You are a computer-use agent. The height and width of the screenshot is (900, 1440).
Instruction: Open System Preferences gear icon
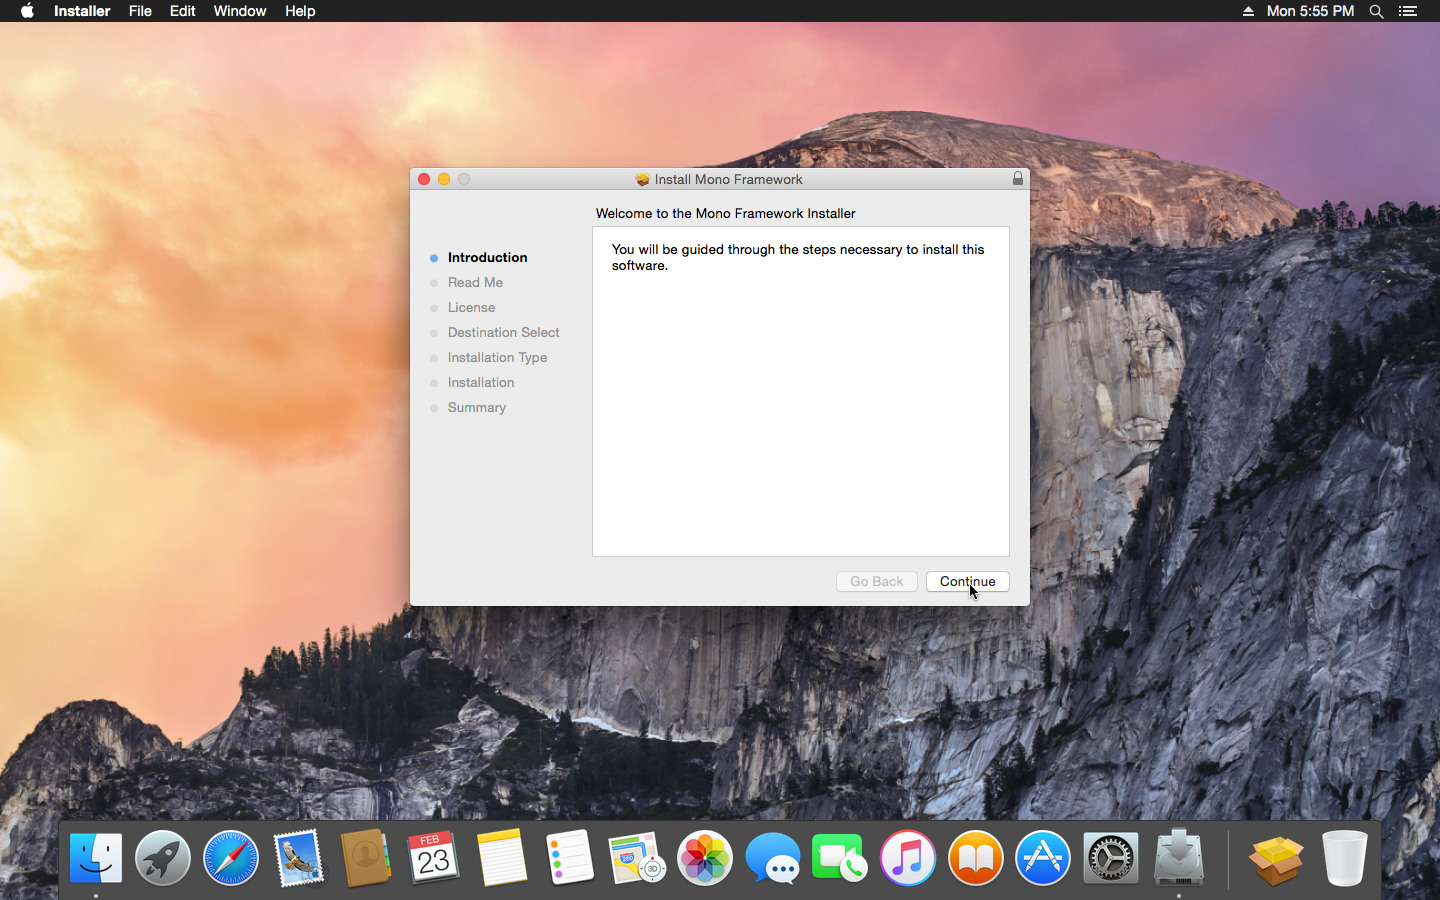[x=1111, y=858]
